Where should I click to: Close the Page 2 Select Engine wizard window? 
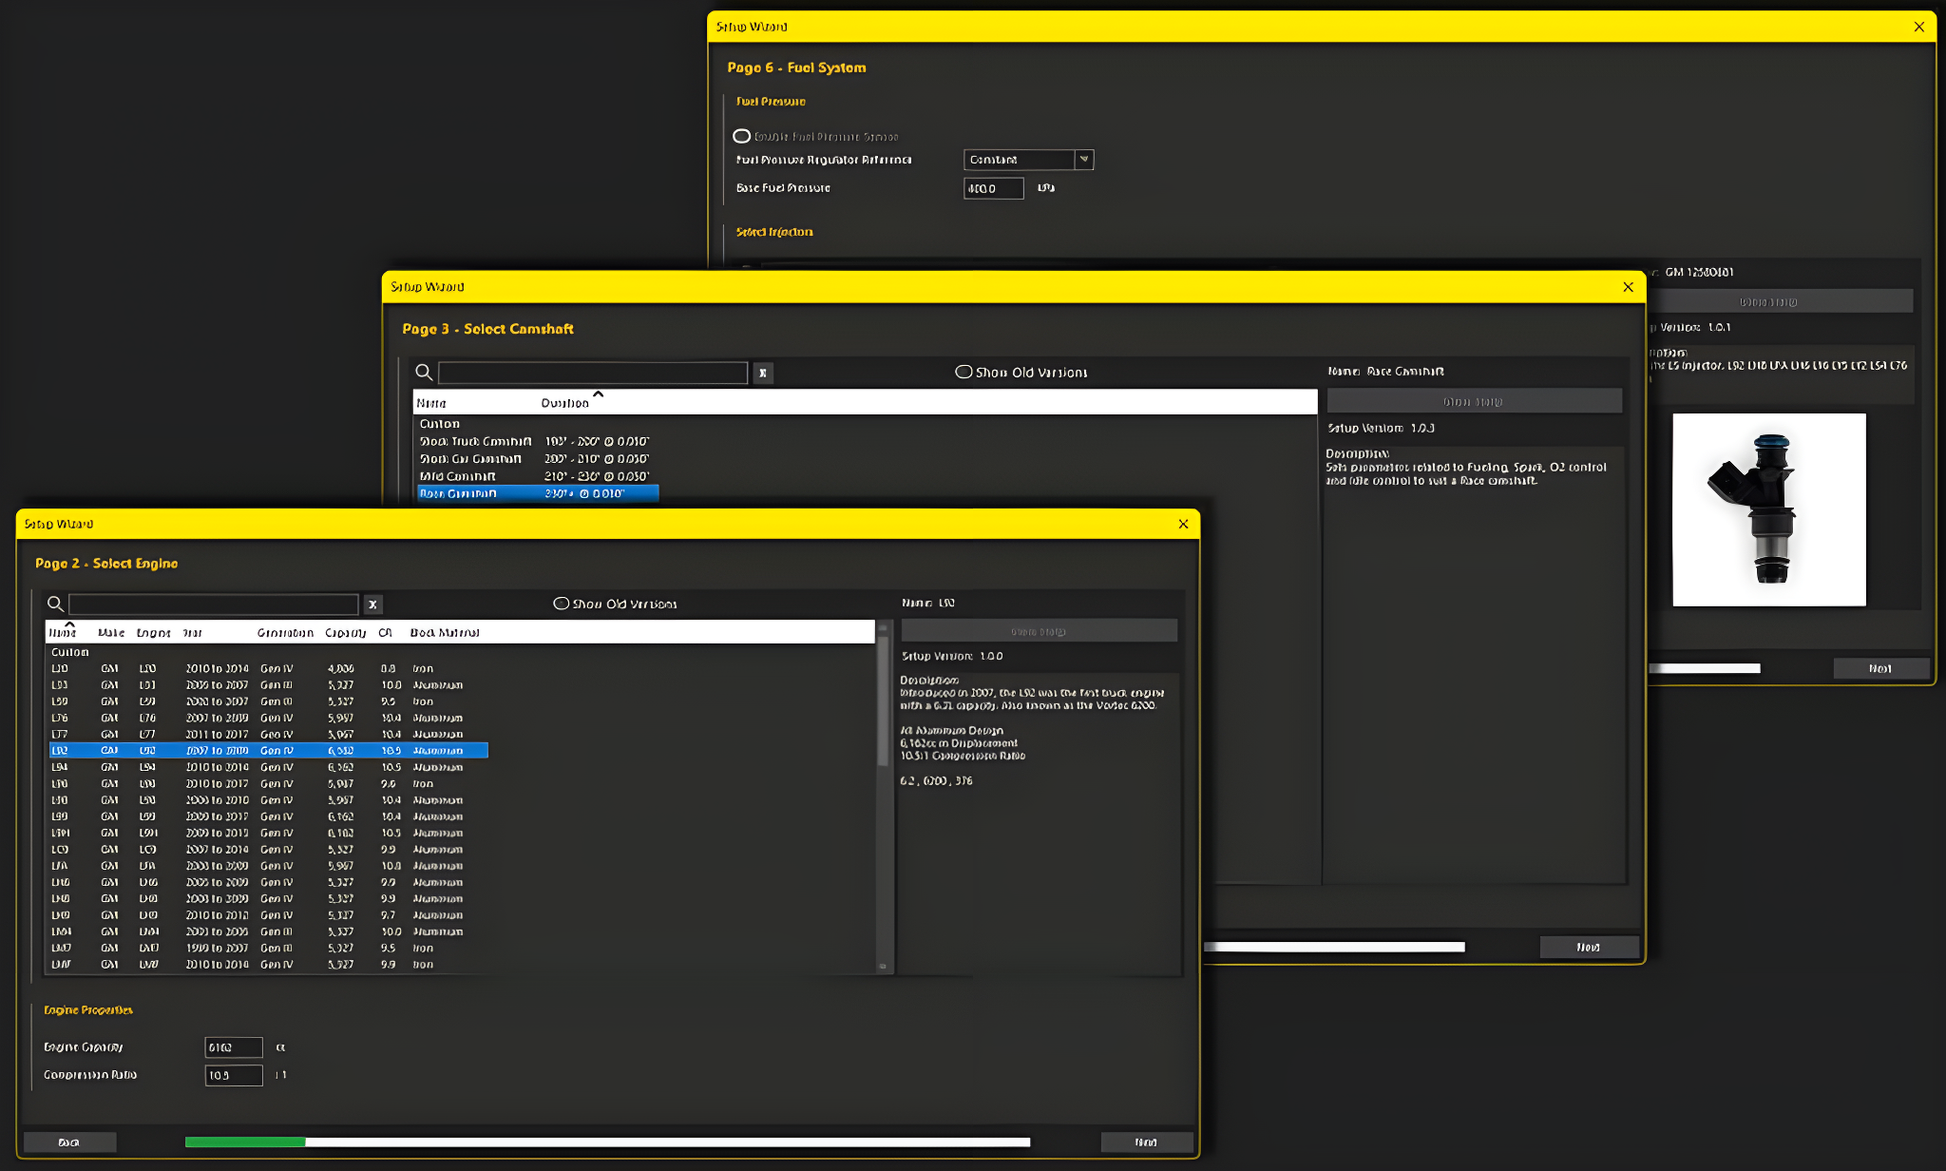(1183, 524)
